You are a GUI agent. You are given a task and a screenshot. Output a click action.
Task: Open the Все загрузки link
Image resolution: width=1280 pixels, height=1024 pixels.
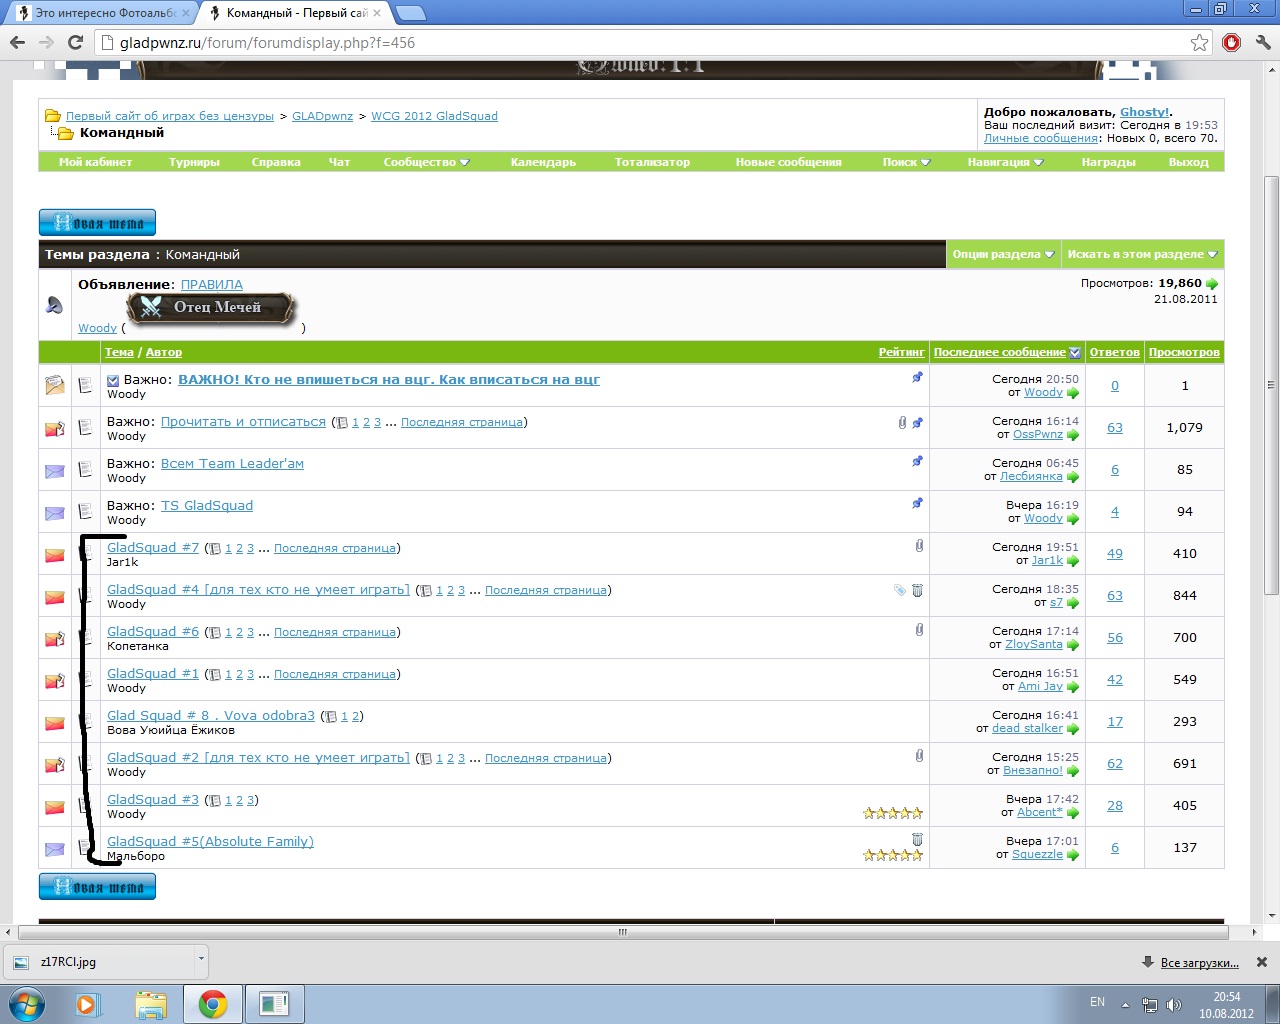click(1199, 963)
